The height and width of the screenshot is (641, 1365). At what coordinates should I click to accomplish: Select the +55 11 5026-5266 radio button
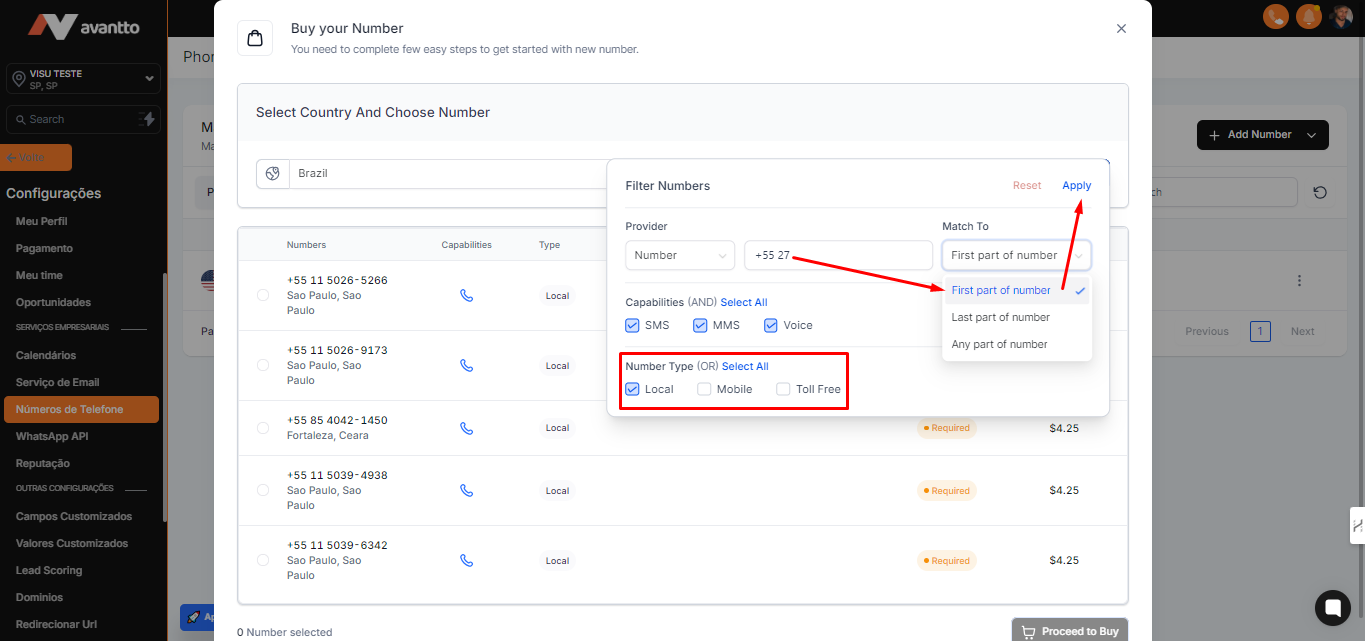click(x=263, y=295)
